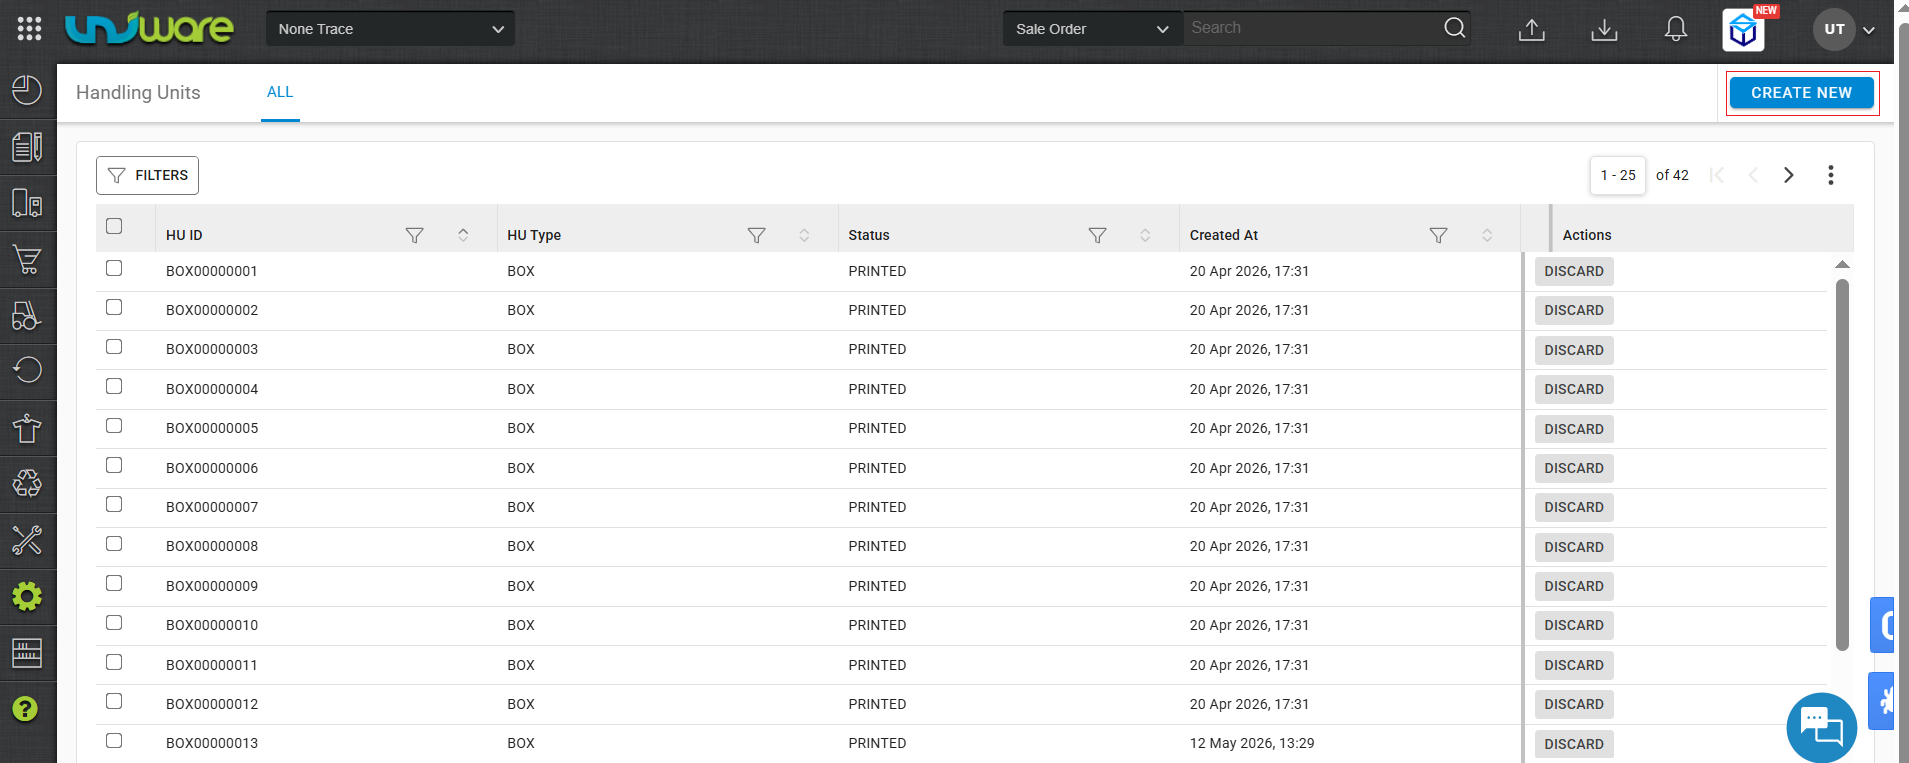Viewport: 1909px width, 763px height.
Task: Open the shopping cart sidebar icon
Action: click(27, 260)
